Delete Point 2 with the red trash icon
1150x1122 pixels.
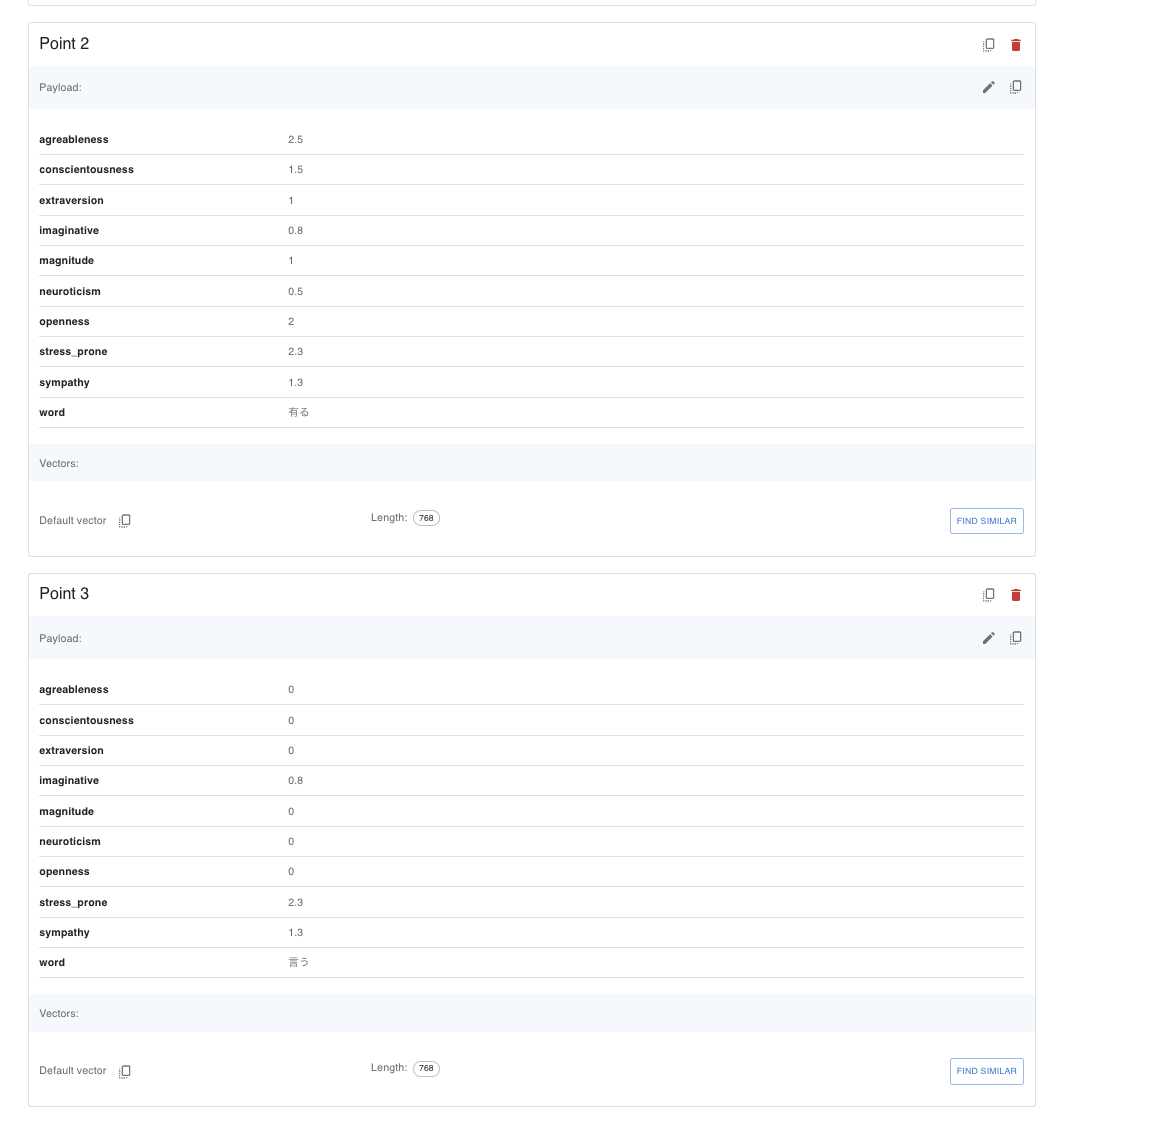click(1016, 45)
